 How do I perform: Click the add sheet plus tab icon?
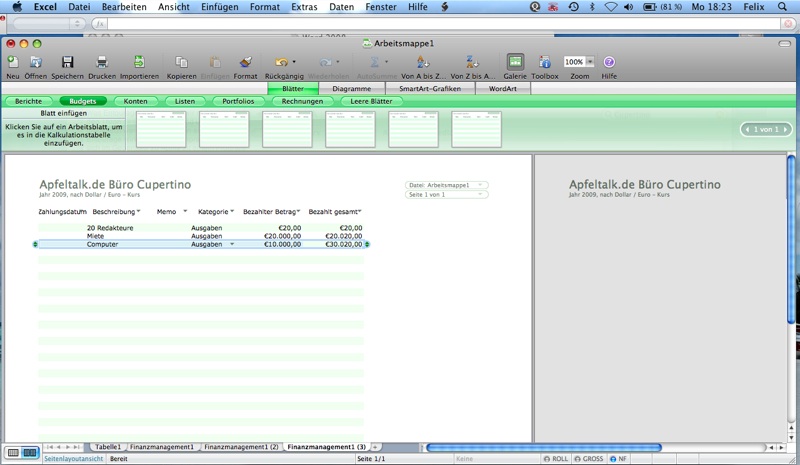point(375,447)
